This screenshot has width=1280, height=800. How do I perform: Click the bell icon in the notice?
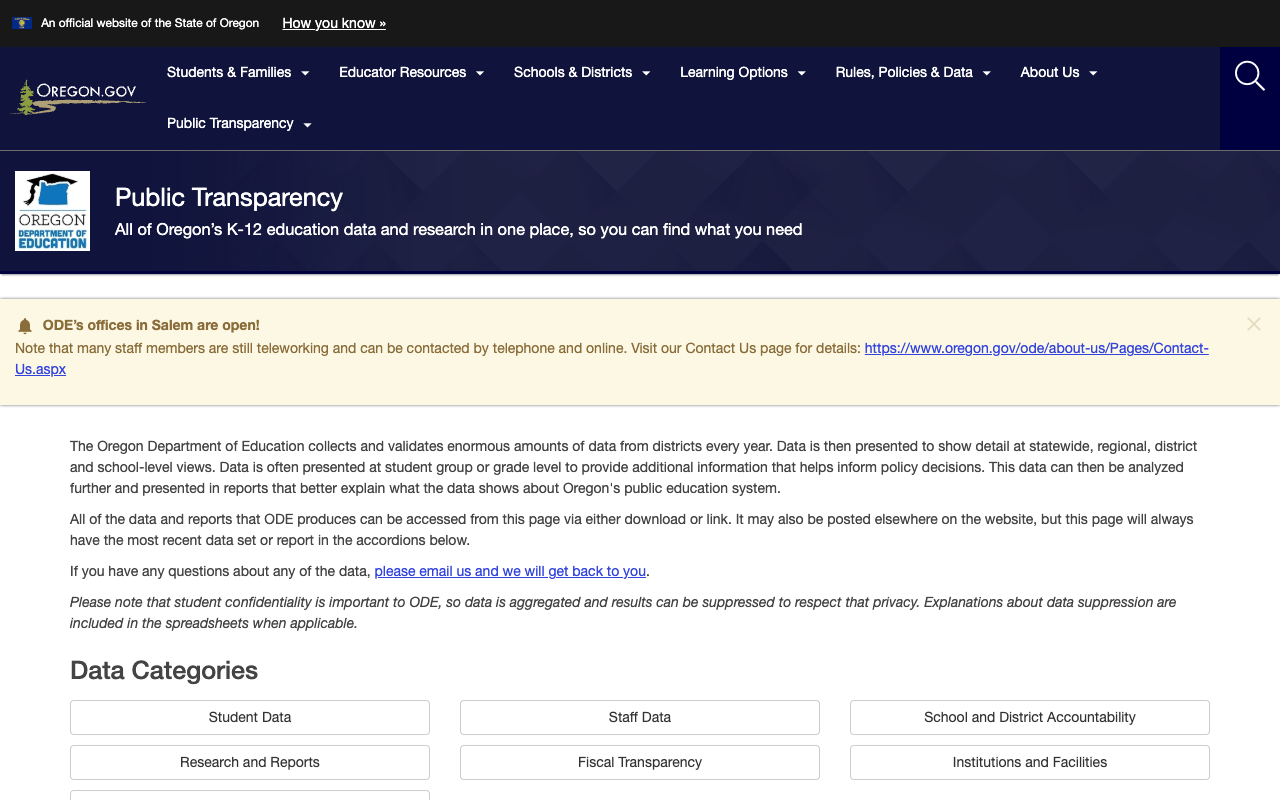[x=25, y=326]
